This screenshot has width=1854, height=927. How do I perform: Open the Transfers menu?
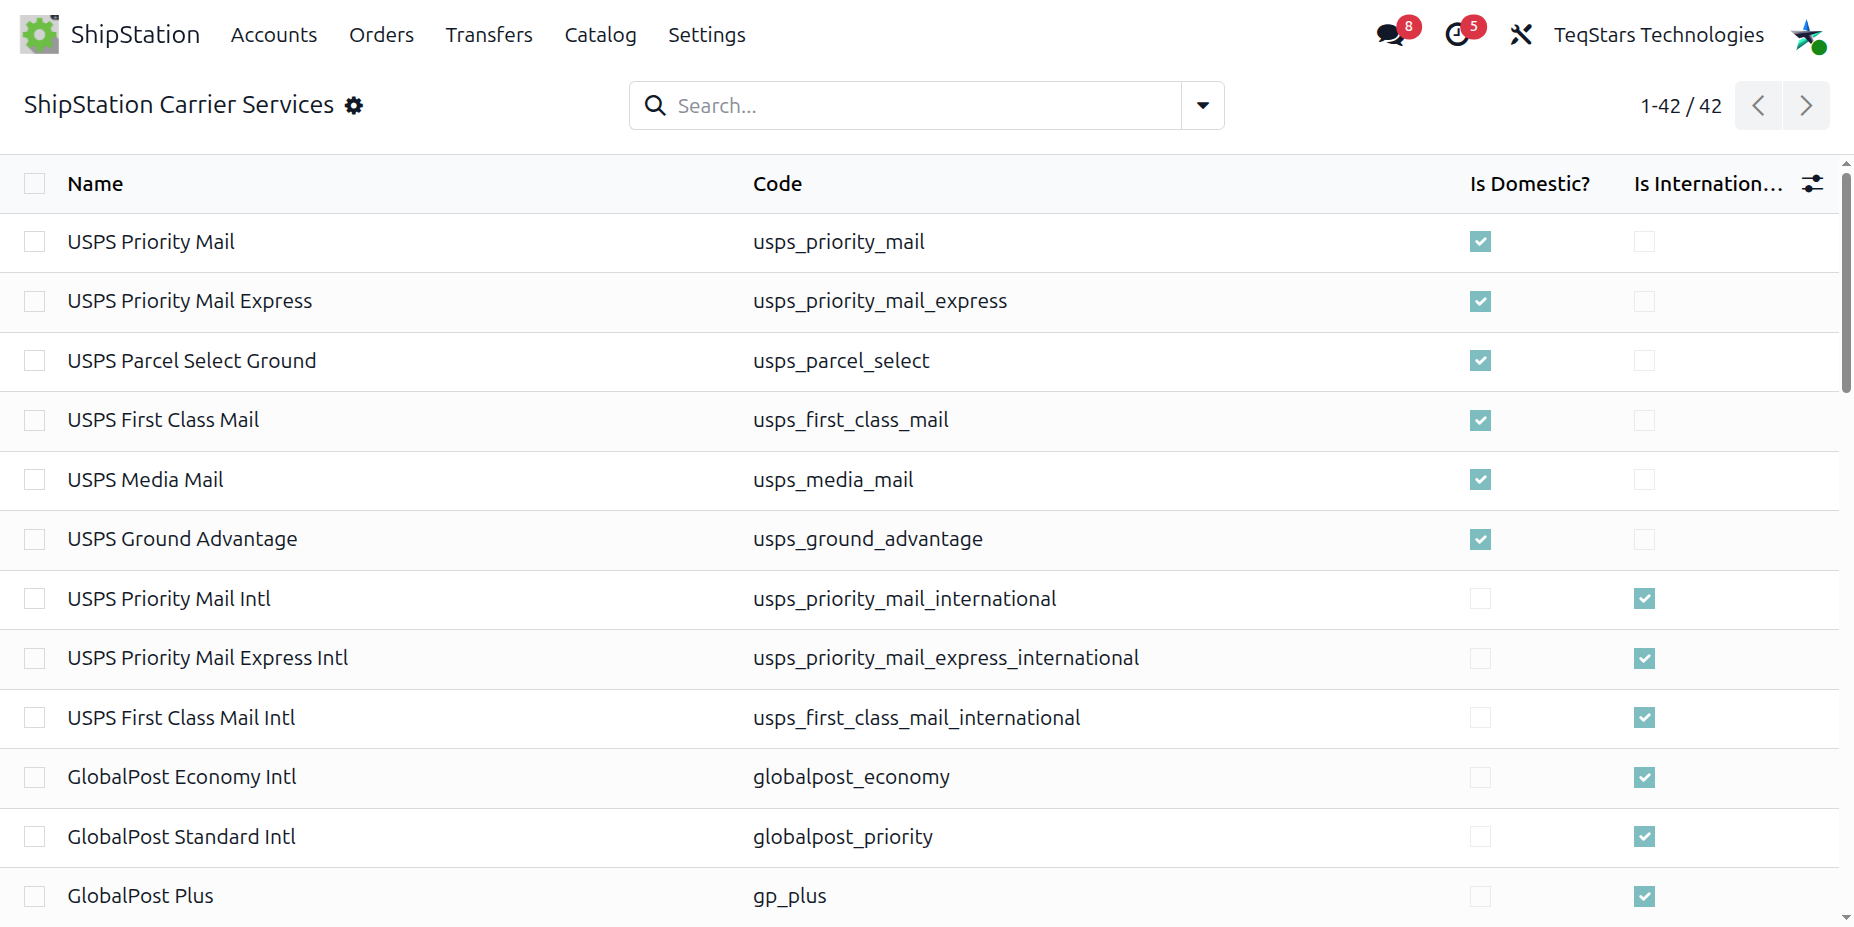(489, 35)
